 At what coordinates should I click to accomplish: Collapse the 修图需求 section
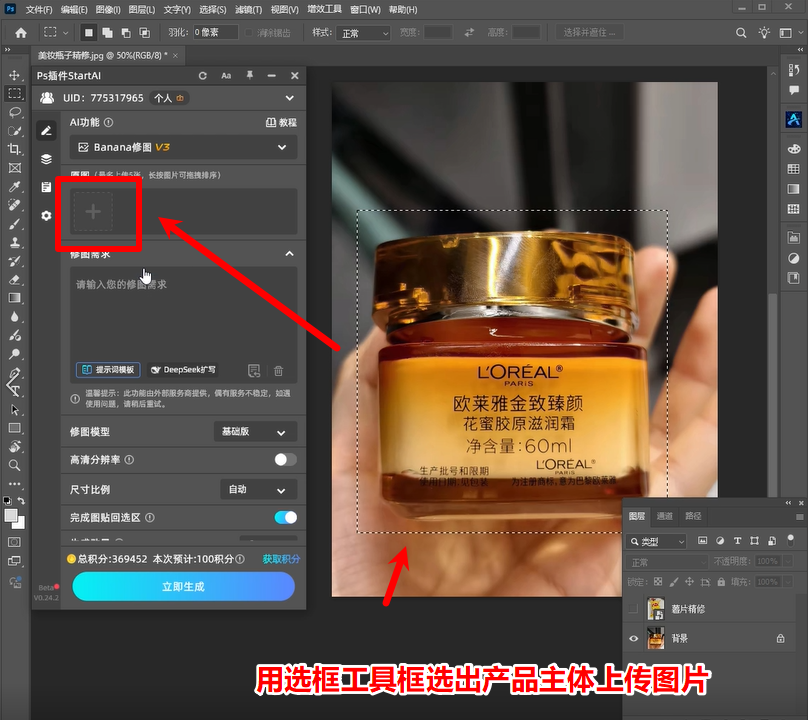click(x=290, y=254)
